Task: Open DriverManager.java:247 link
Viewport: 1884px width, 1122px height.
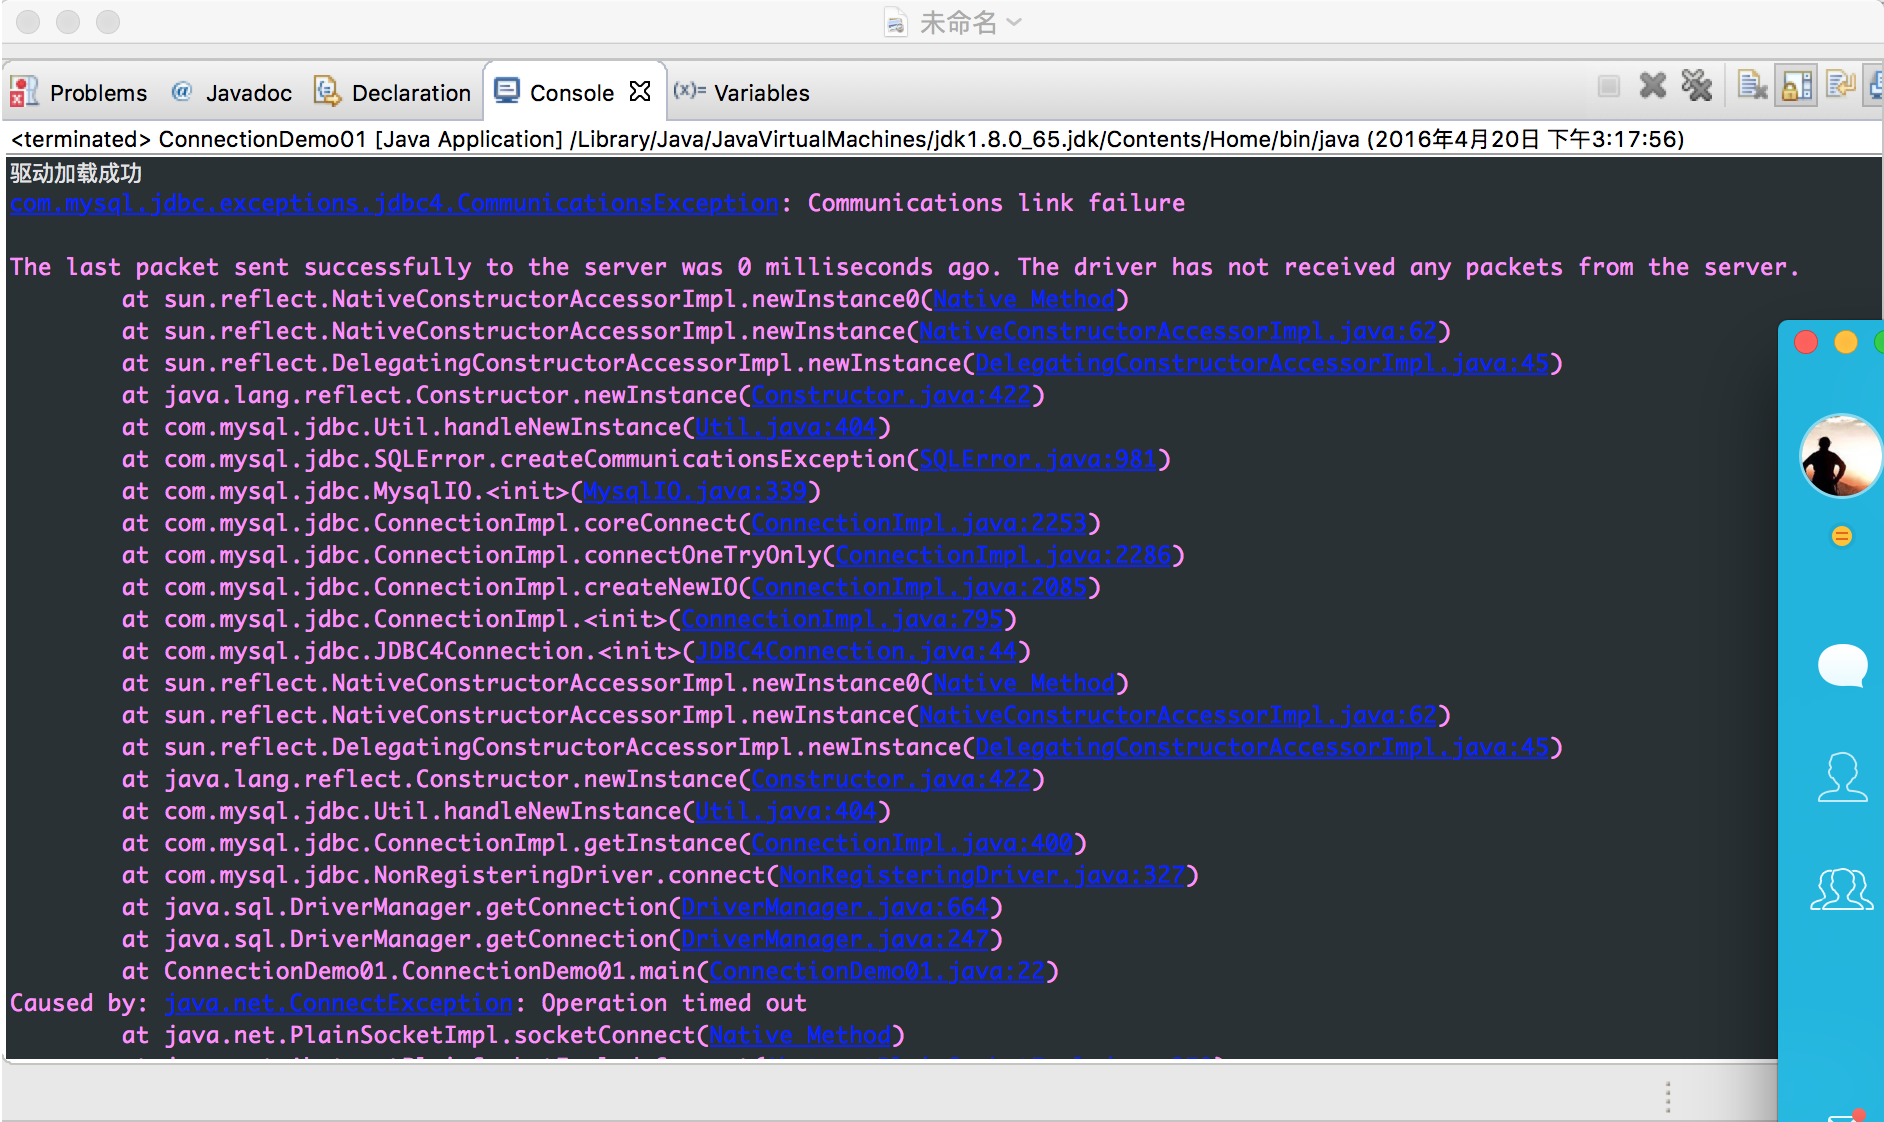Action: pos(835,940)
